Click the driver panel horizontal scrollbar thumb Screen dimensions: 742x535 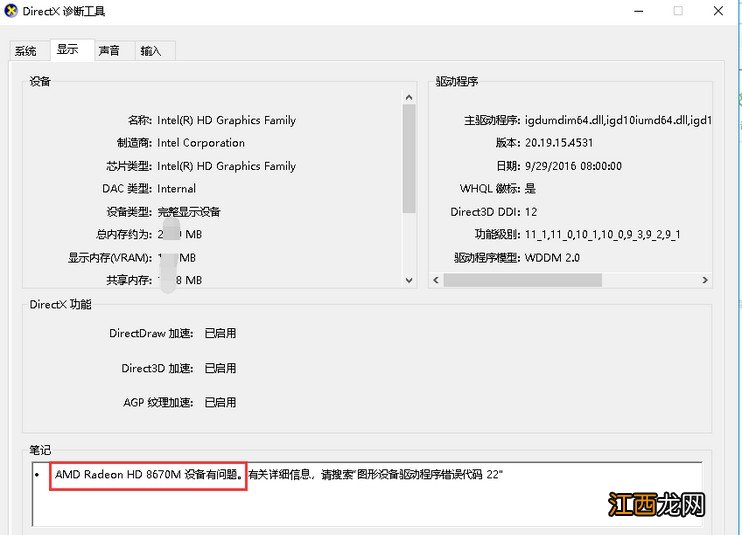[522, 280]
